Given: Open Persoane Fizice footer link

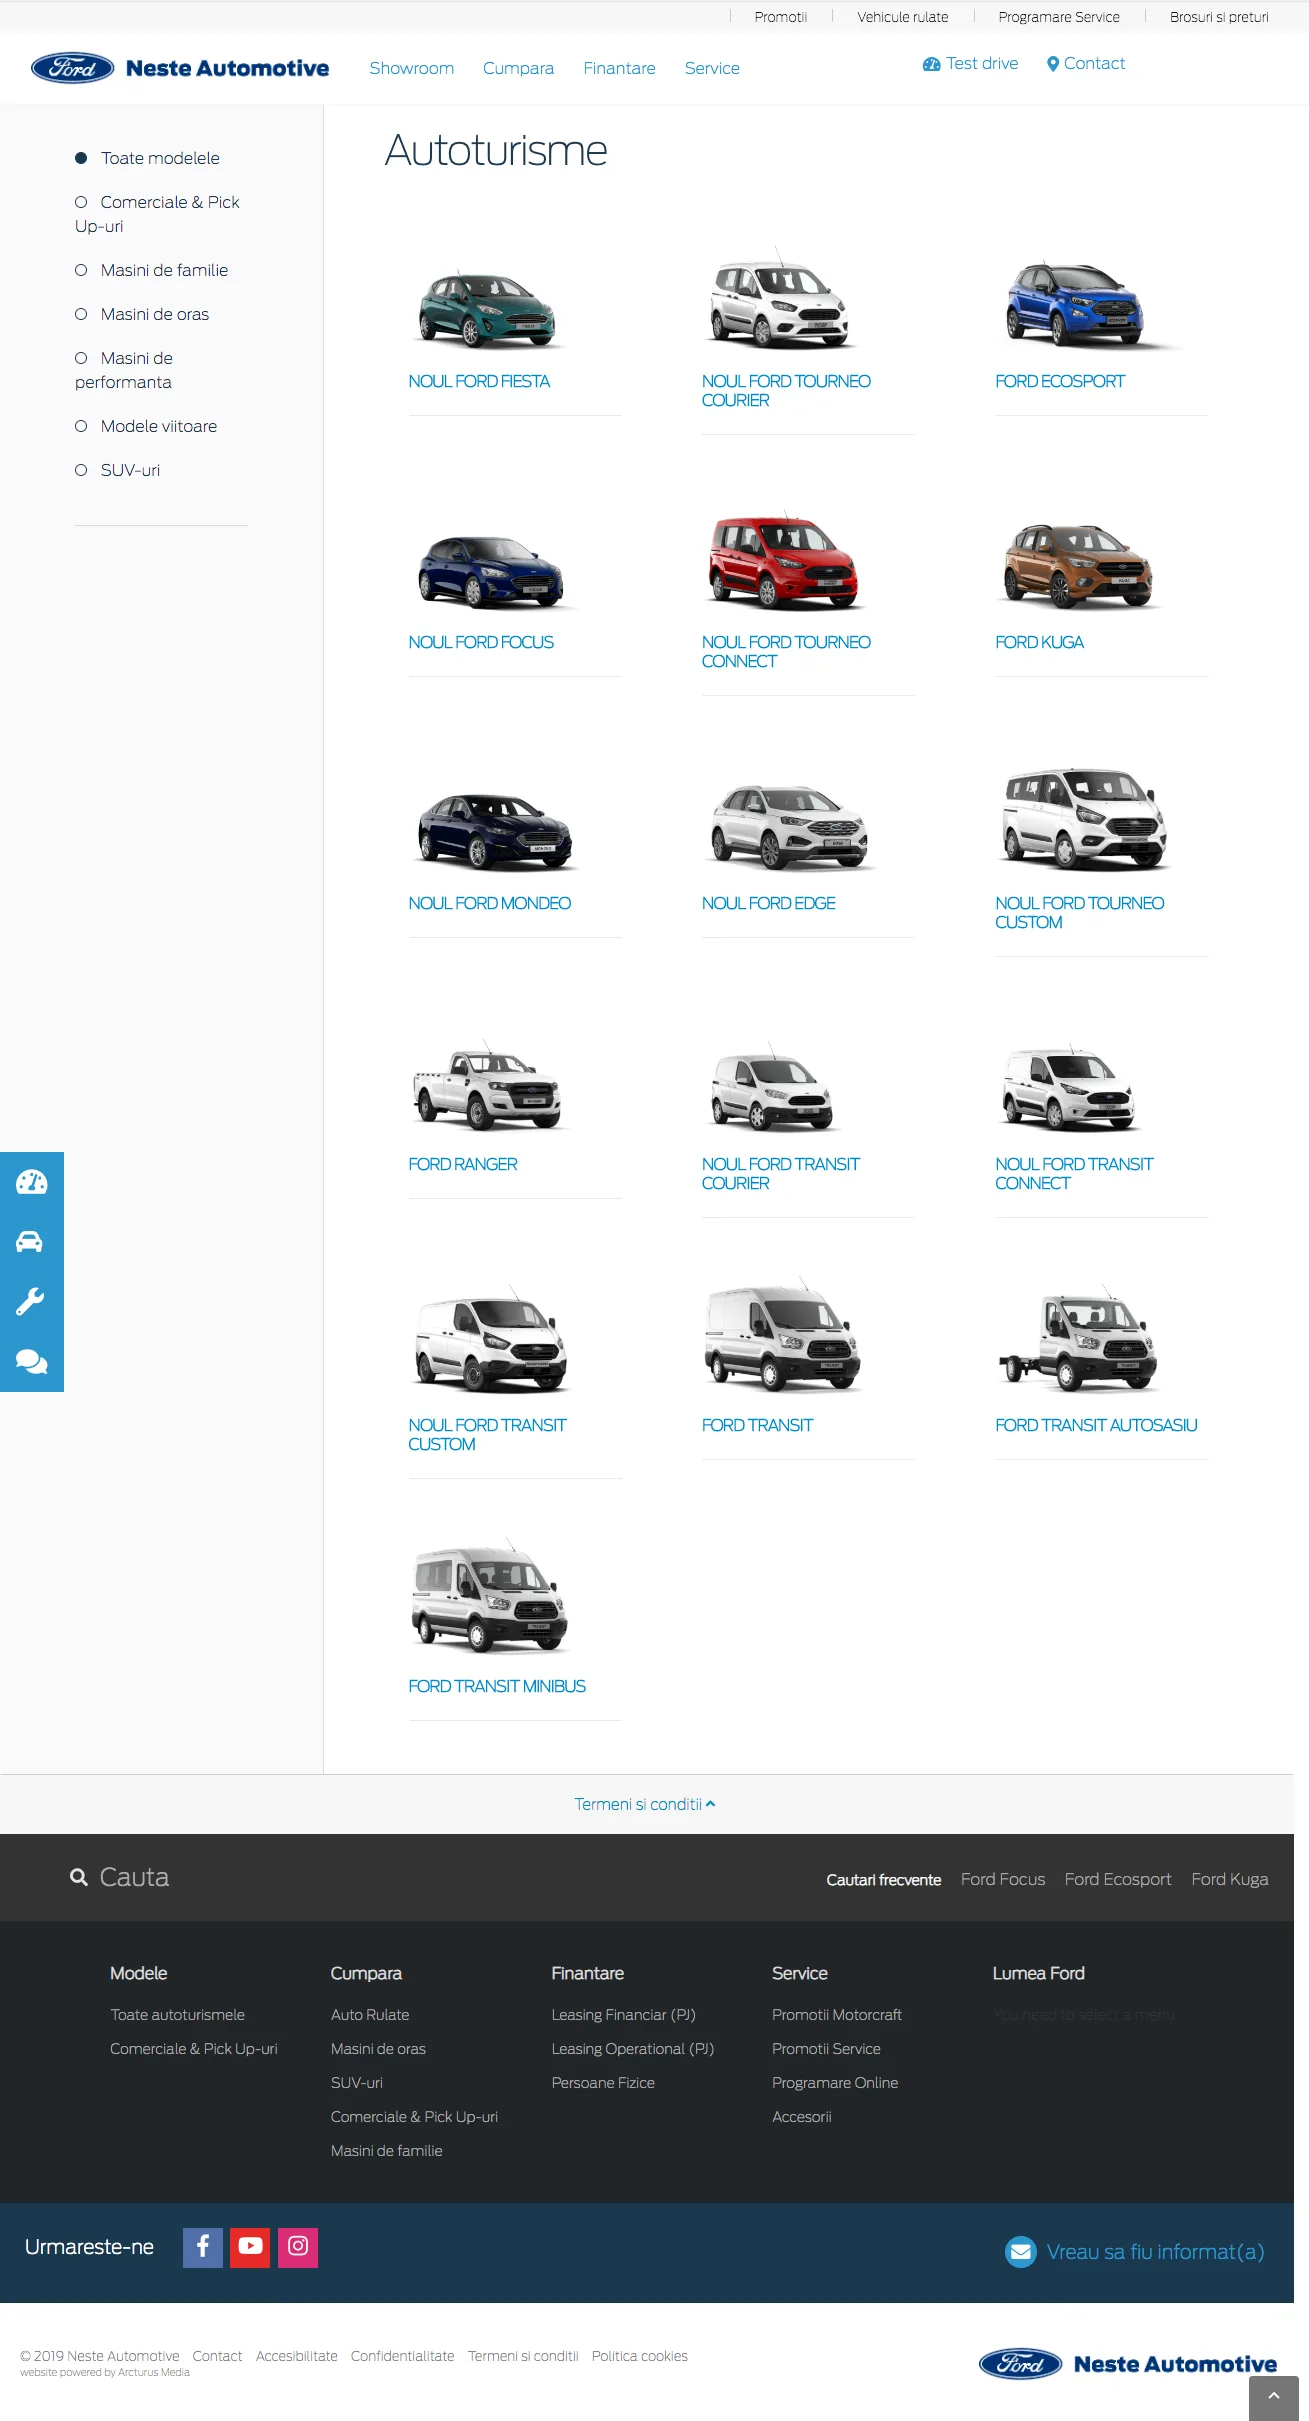Looking at the screenshot, I should (603, 2083).
